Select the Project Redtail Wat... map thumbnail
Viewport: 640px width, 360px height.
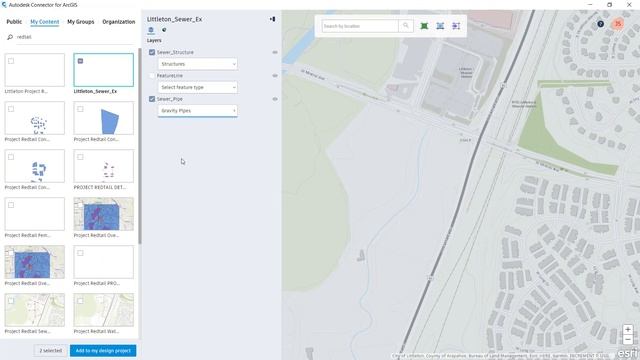tap(104, 310)
